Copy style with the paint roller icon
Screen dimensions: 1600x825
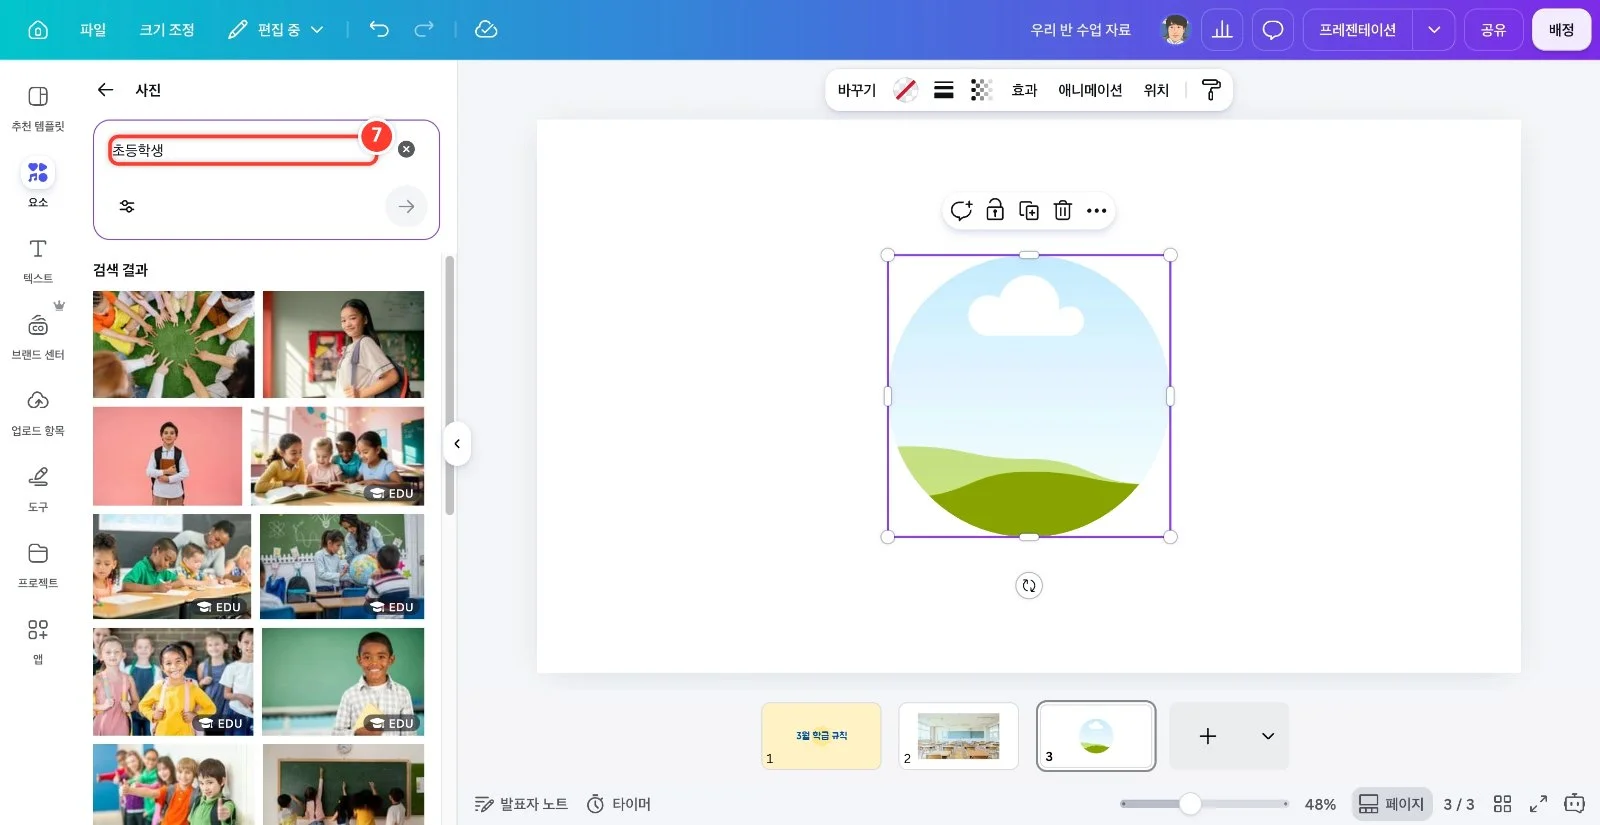(1211, 90)
